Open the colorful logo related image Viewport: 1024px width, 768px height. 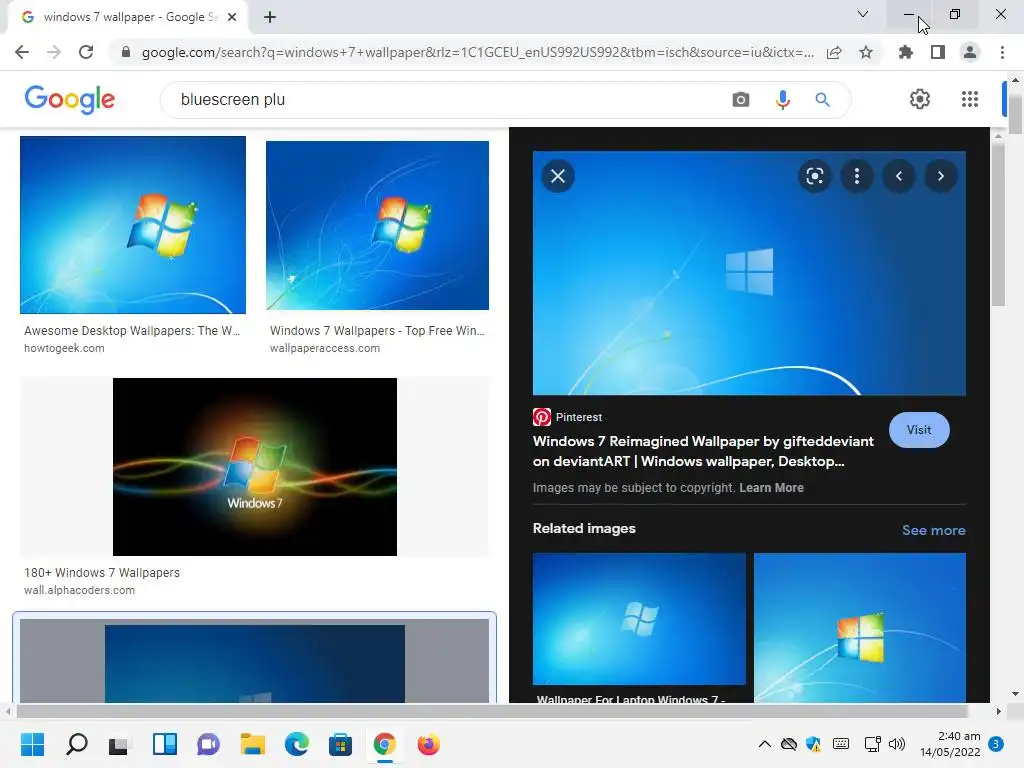point(859,628)
